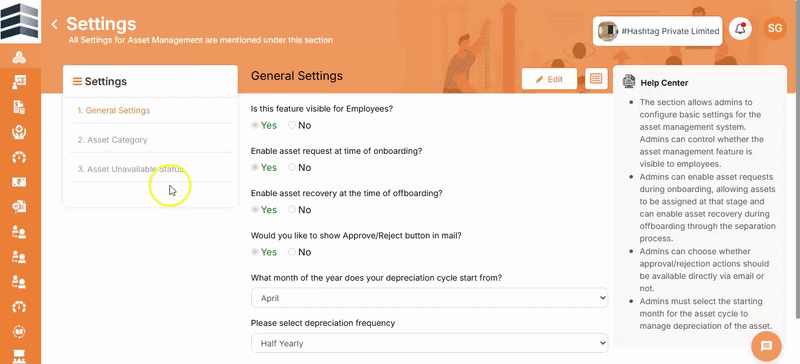This screenshot has width=800, height=364.
Task: Click the Edit button
Action: (549, 79)
